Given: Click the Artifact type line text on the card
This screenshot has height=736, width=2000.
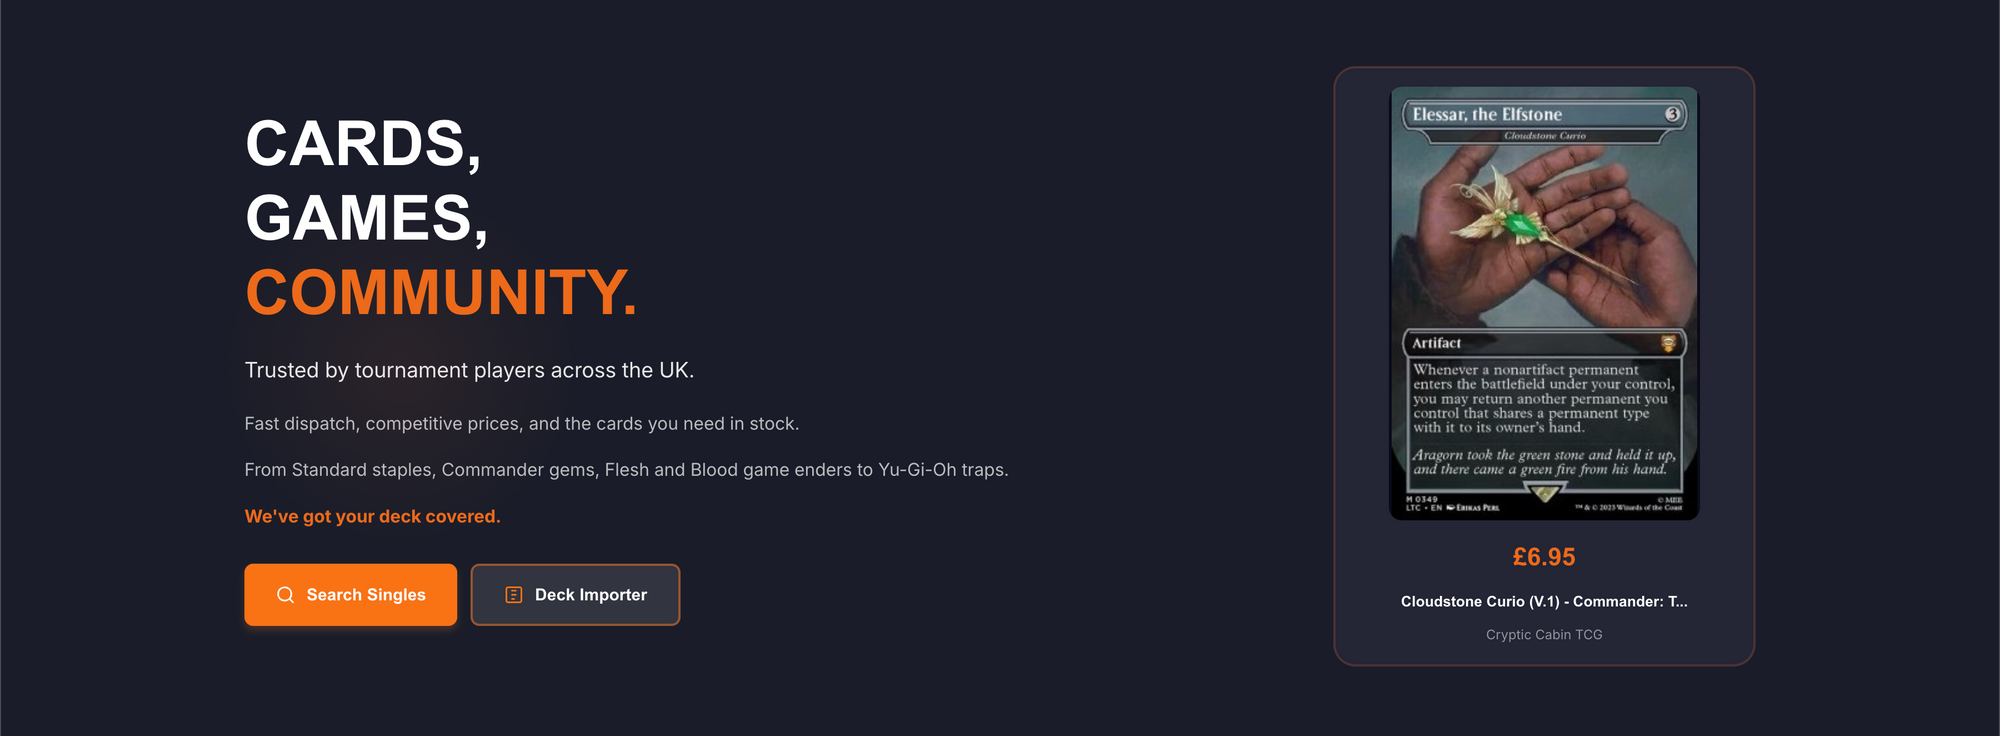Looking at the screenshot, I should coord(1436,343).
